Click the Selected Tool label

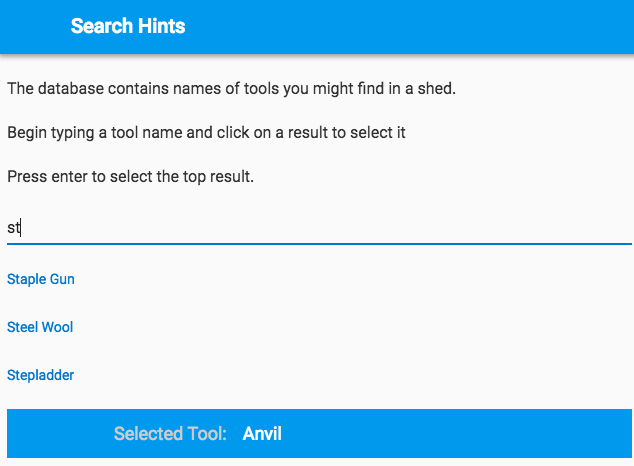pos(170,434)
